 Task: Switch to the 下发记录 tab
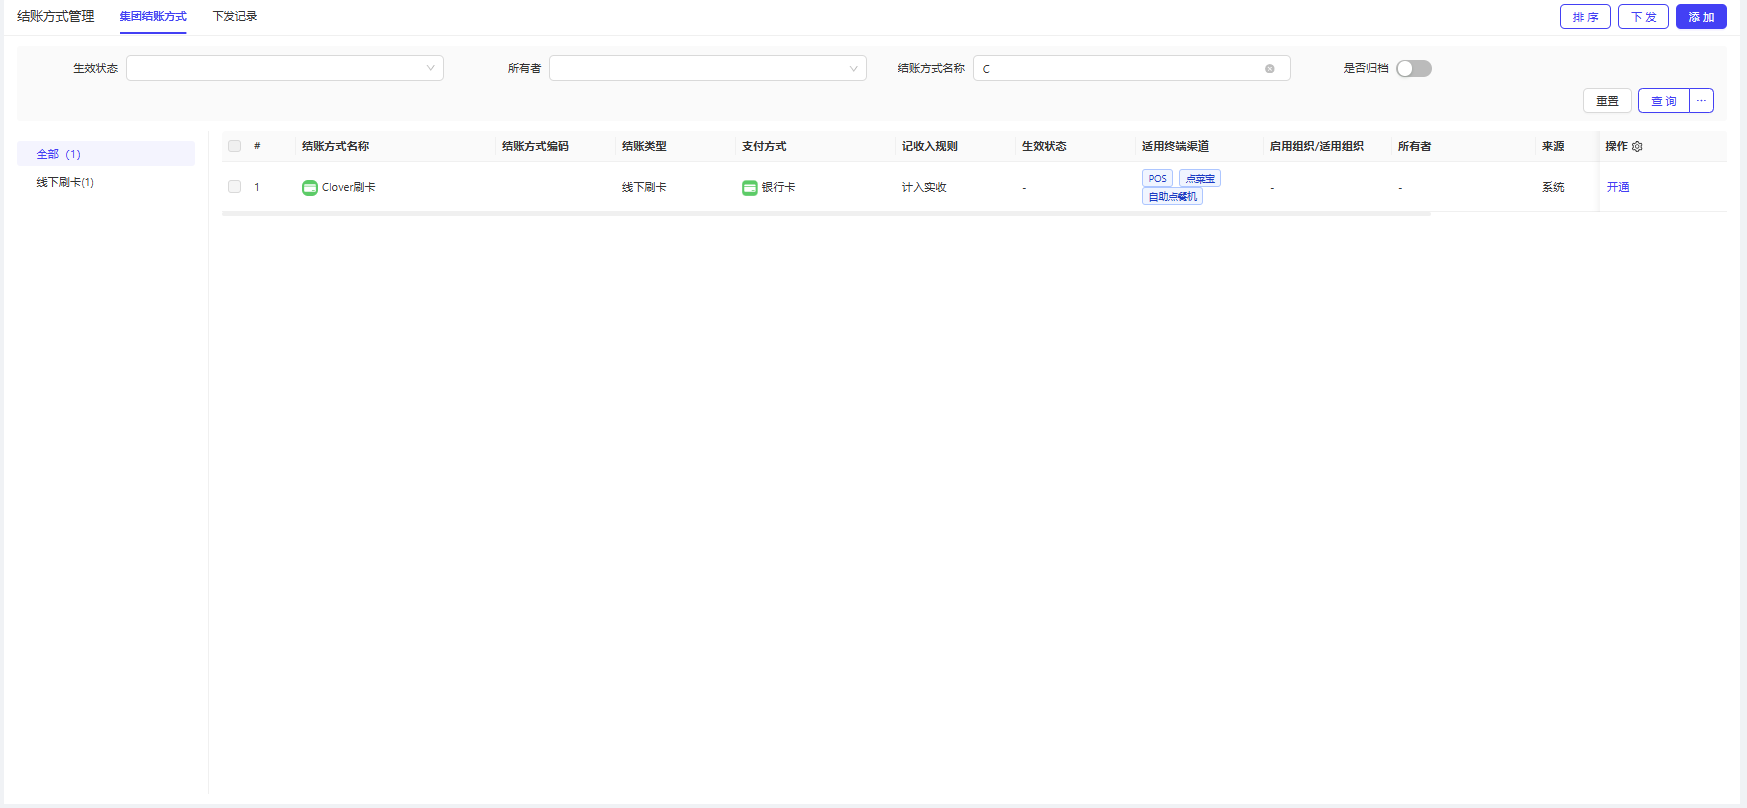coord(235,16)
